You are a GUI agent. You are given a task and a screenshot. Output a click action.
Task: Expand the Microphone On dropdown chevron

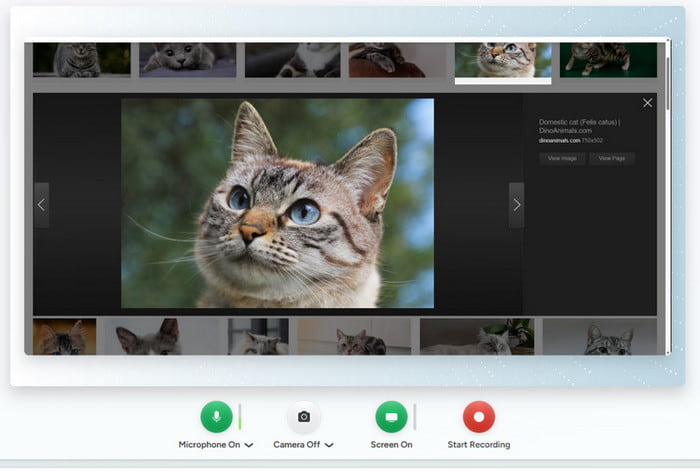(249, 445)
